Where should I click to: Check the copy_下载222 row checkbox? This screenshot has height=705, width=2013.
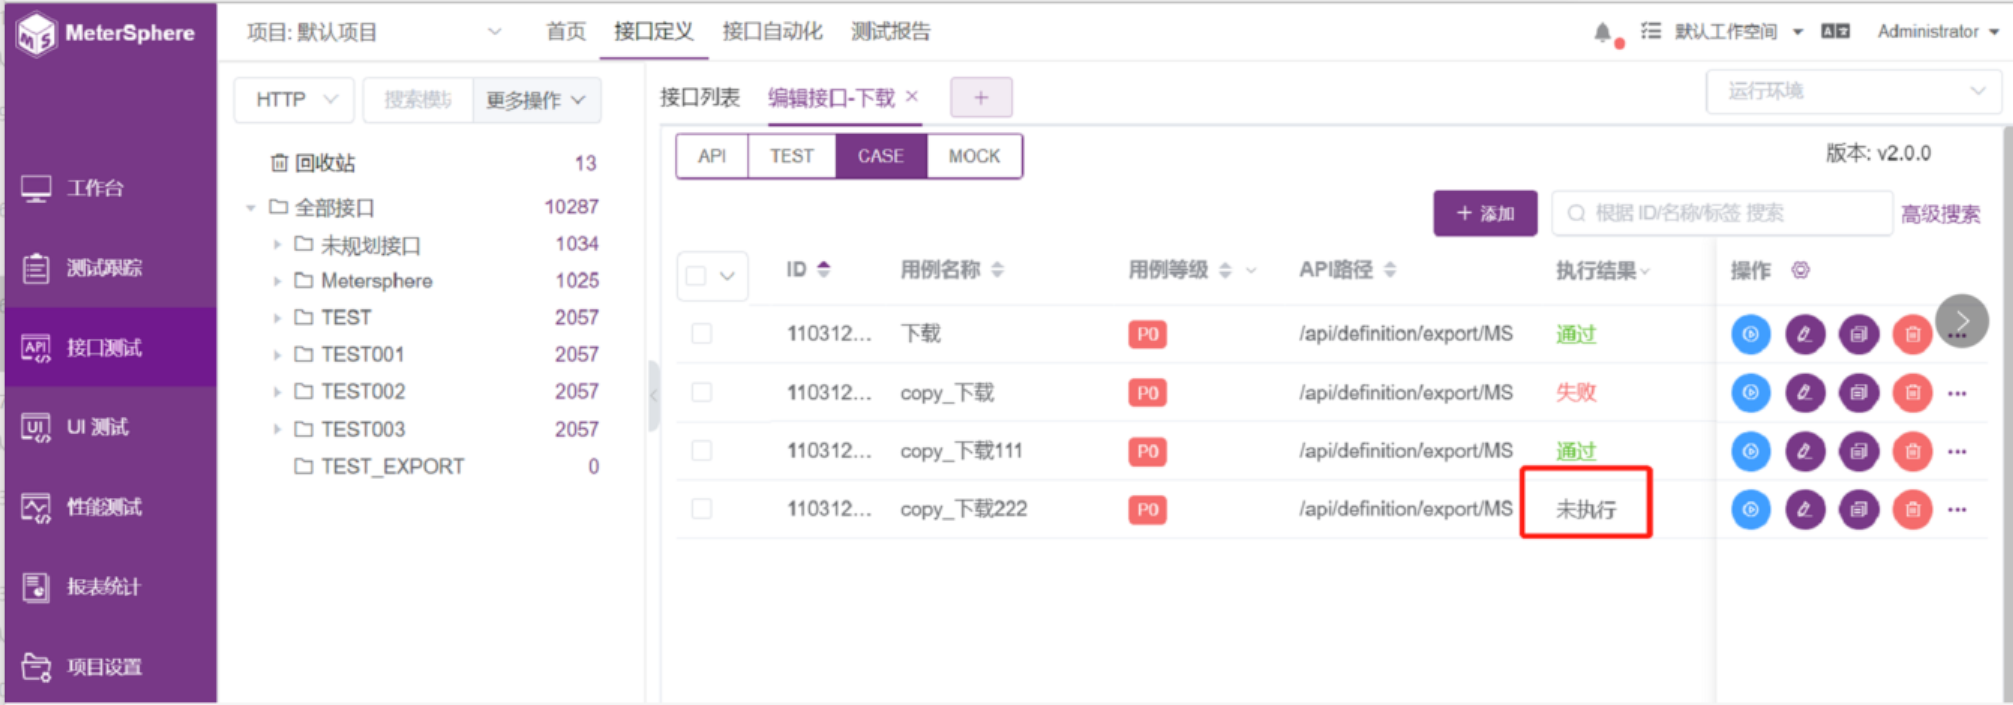[702, 508]
